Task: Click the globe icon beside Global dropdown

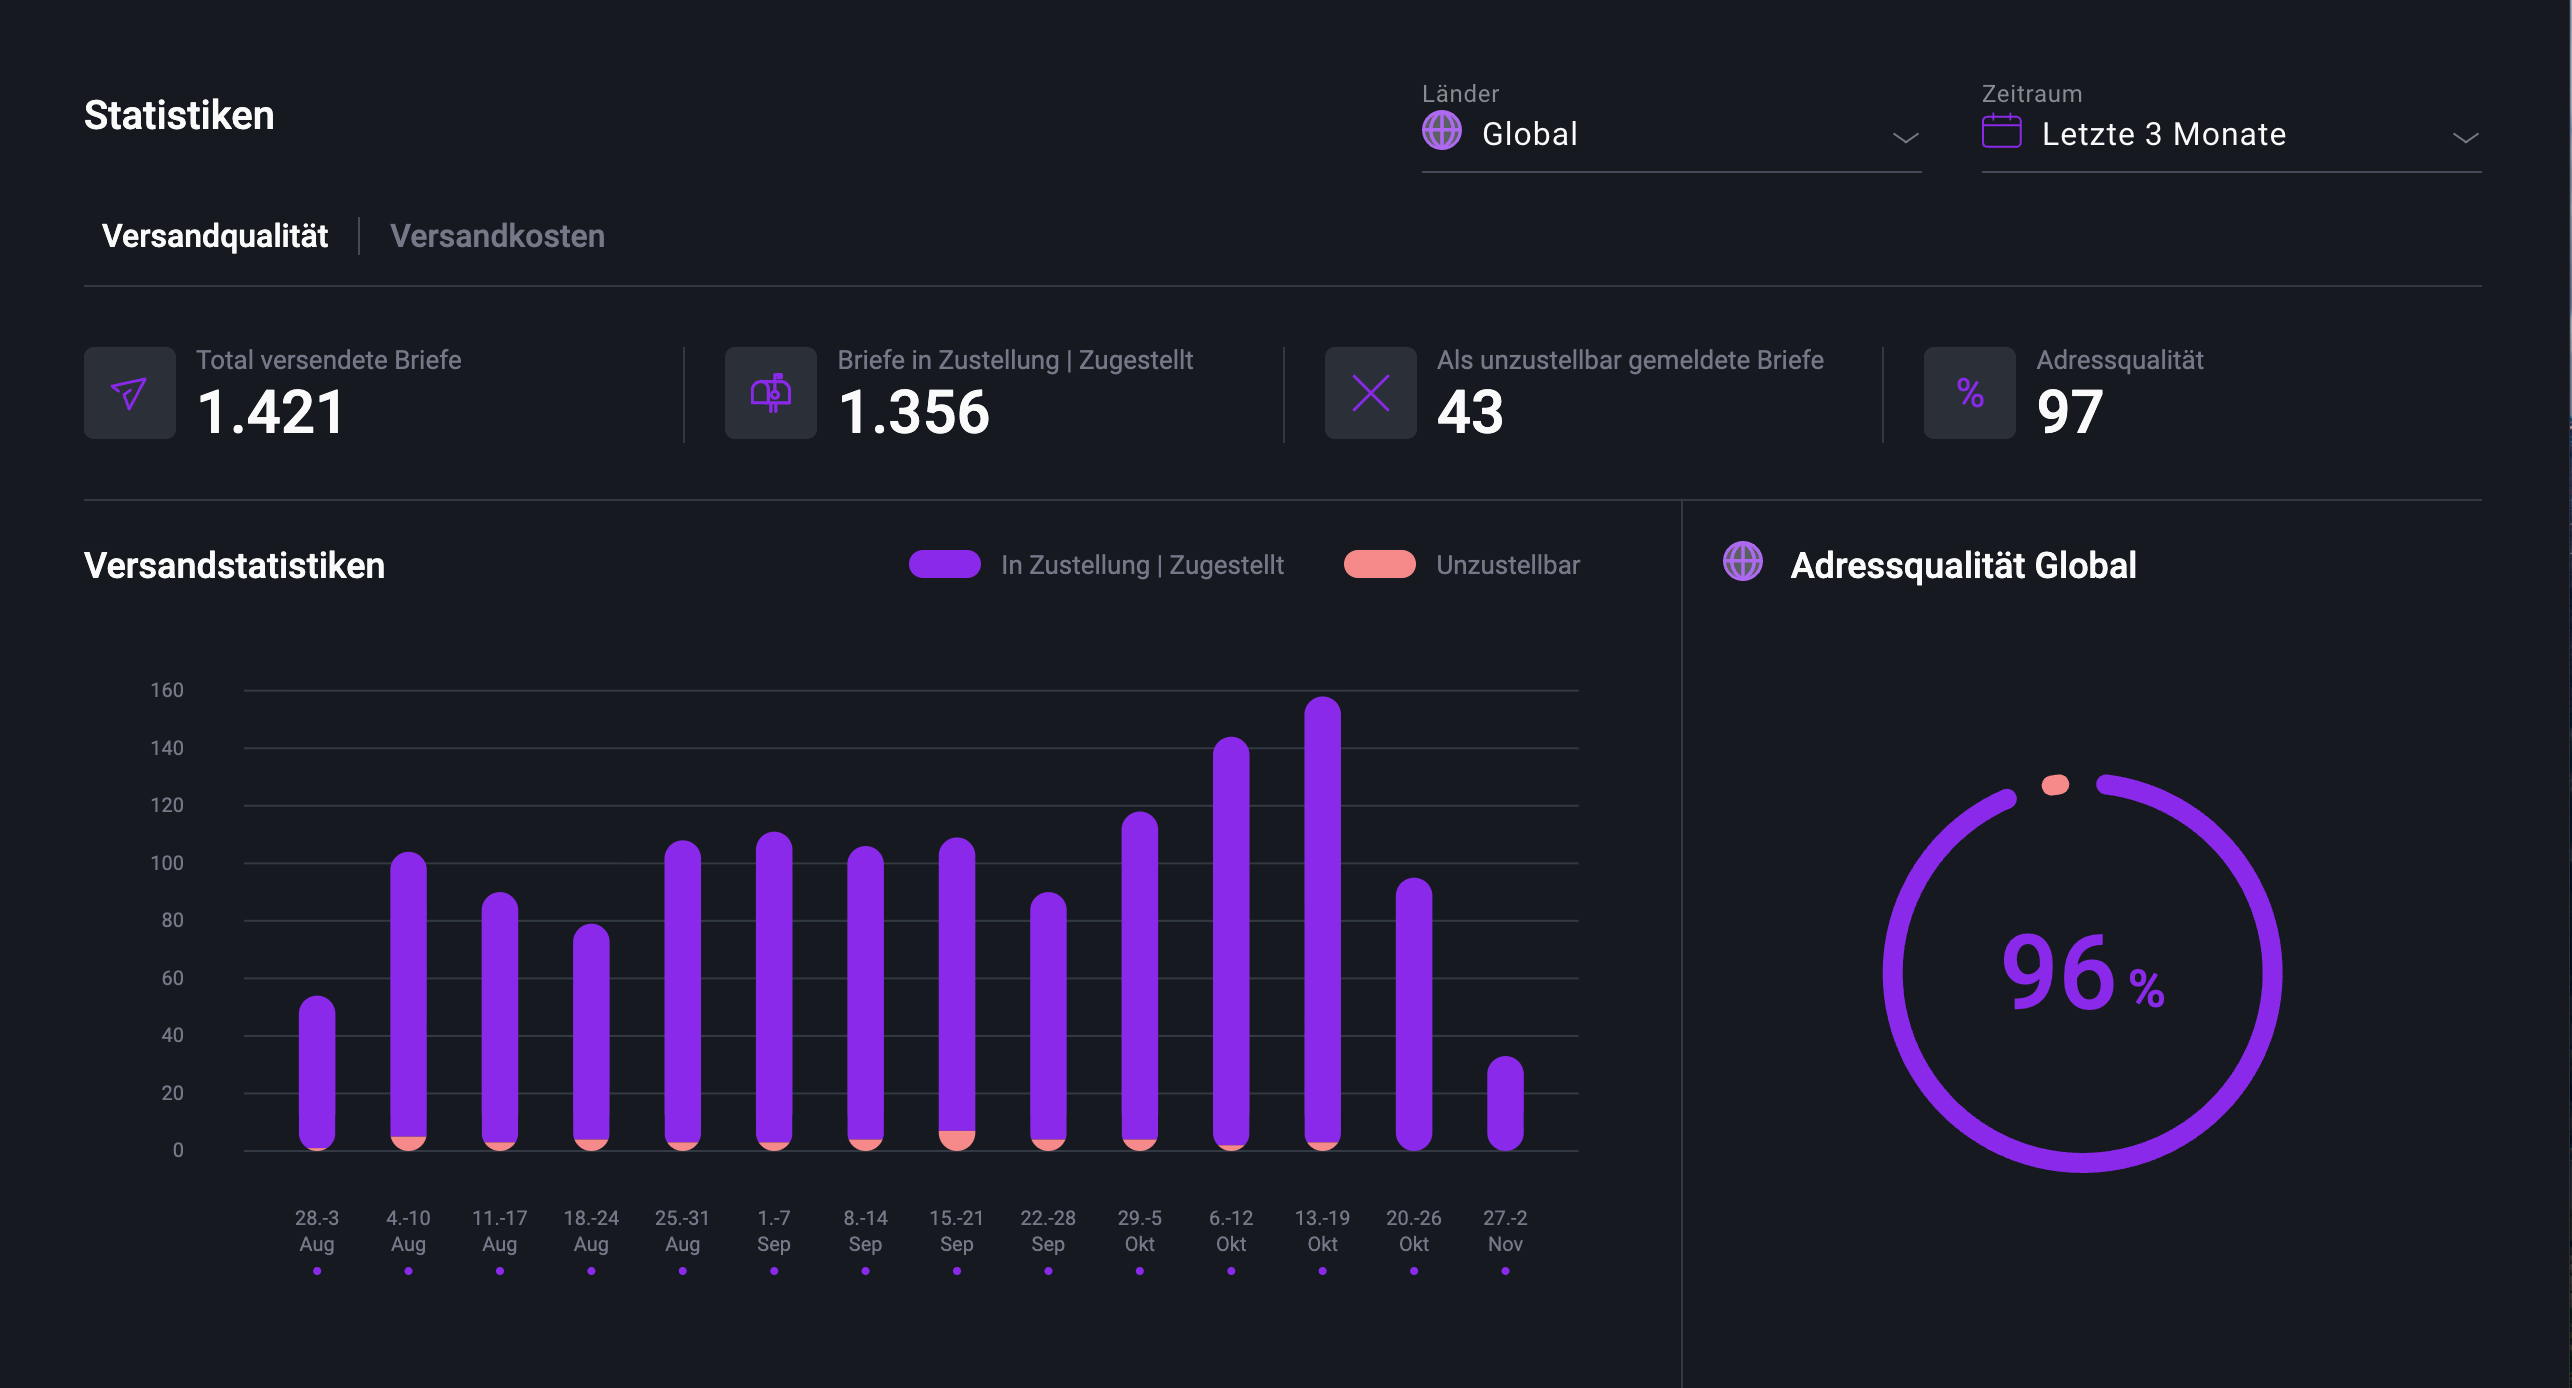Action: [x=1441, y=131]
